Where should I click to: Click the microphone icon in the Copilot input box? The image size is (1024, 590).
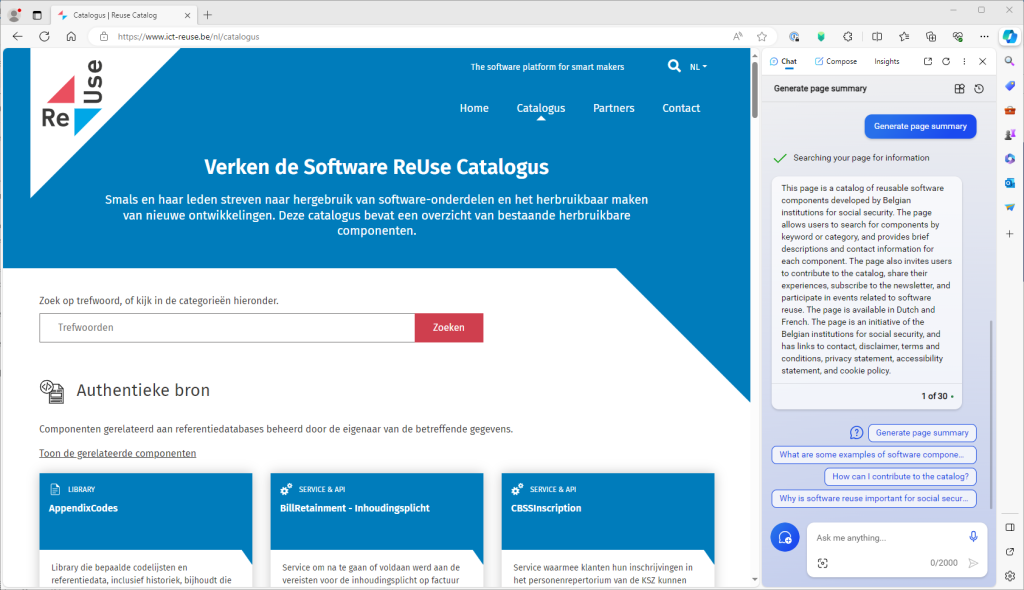(973, 537)
